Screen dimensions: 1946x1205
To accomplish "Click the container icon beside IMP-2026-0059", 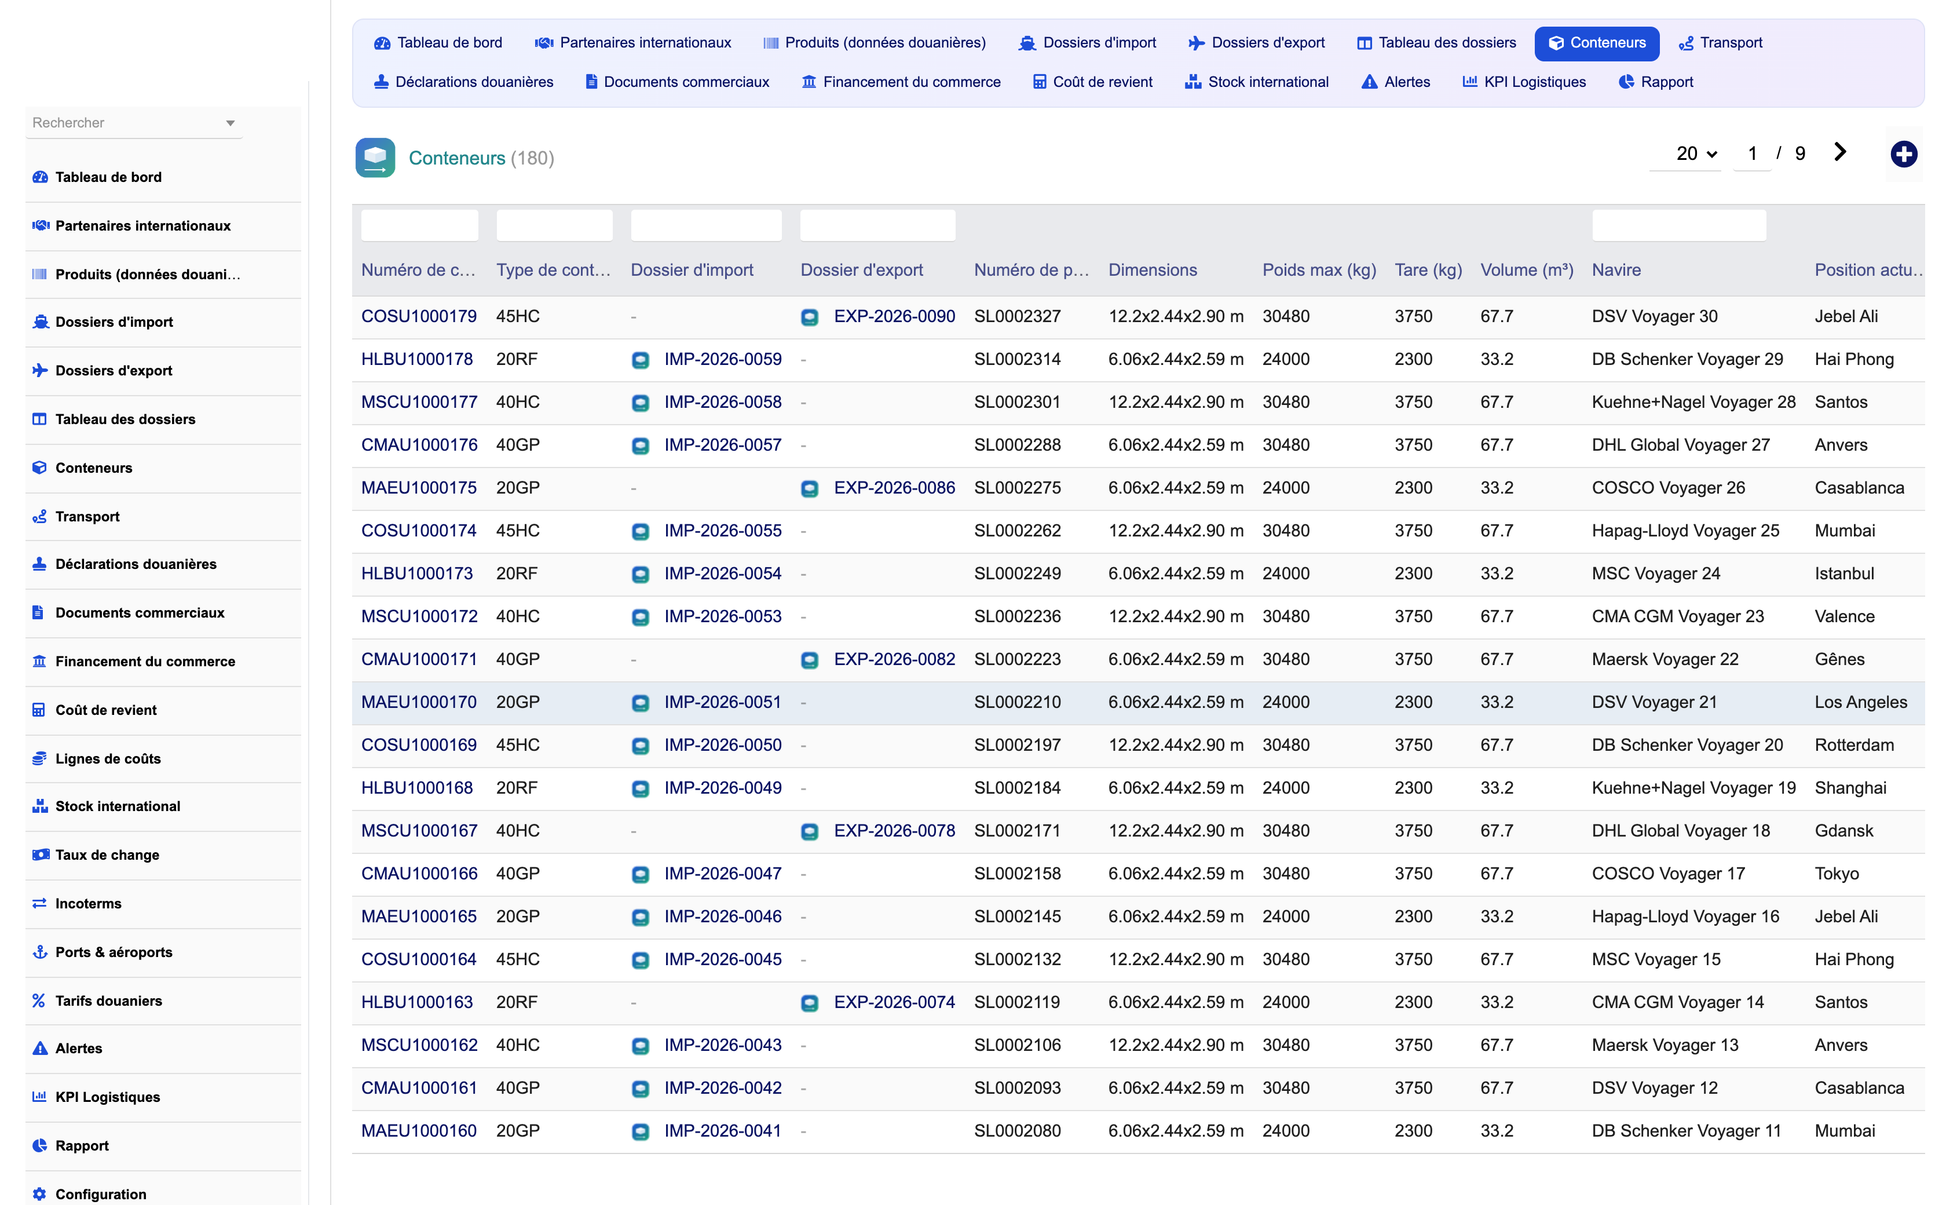I will [641, 360].
